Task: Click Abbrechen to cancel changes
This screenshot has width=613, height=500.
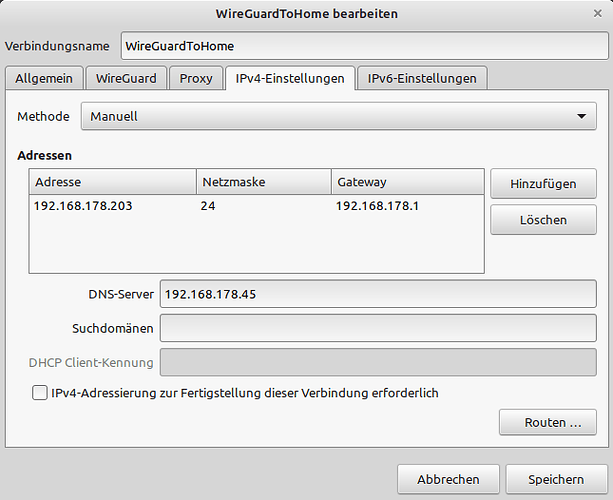Action: point(448,479)
